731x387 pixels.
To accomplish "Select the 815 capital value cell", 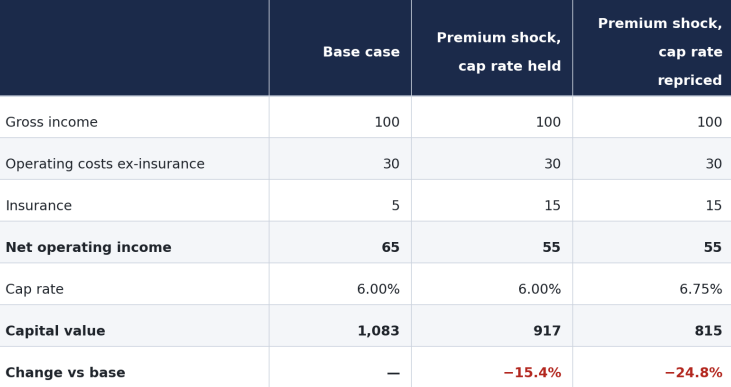I will click(x=708, y=331).
